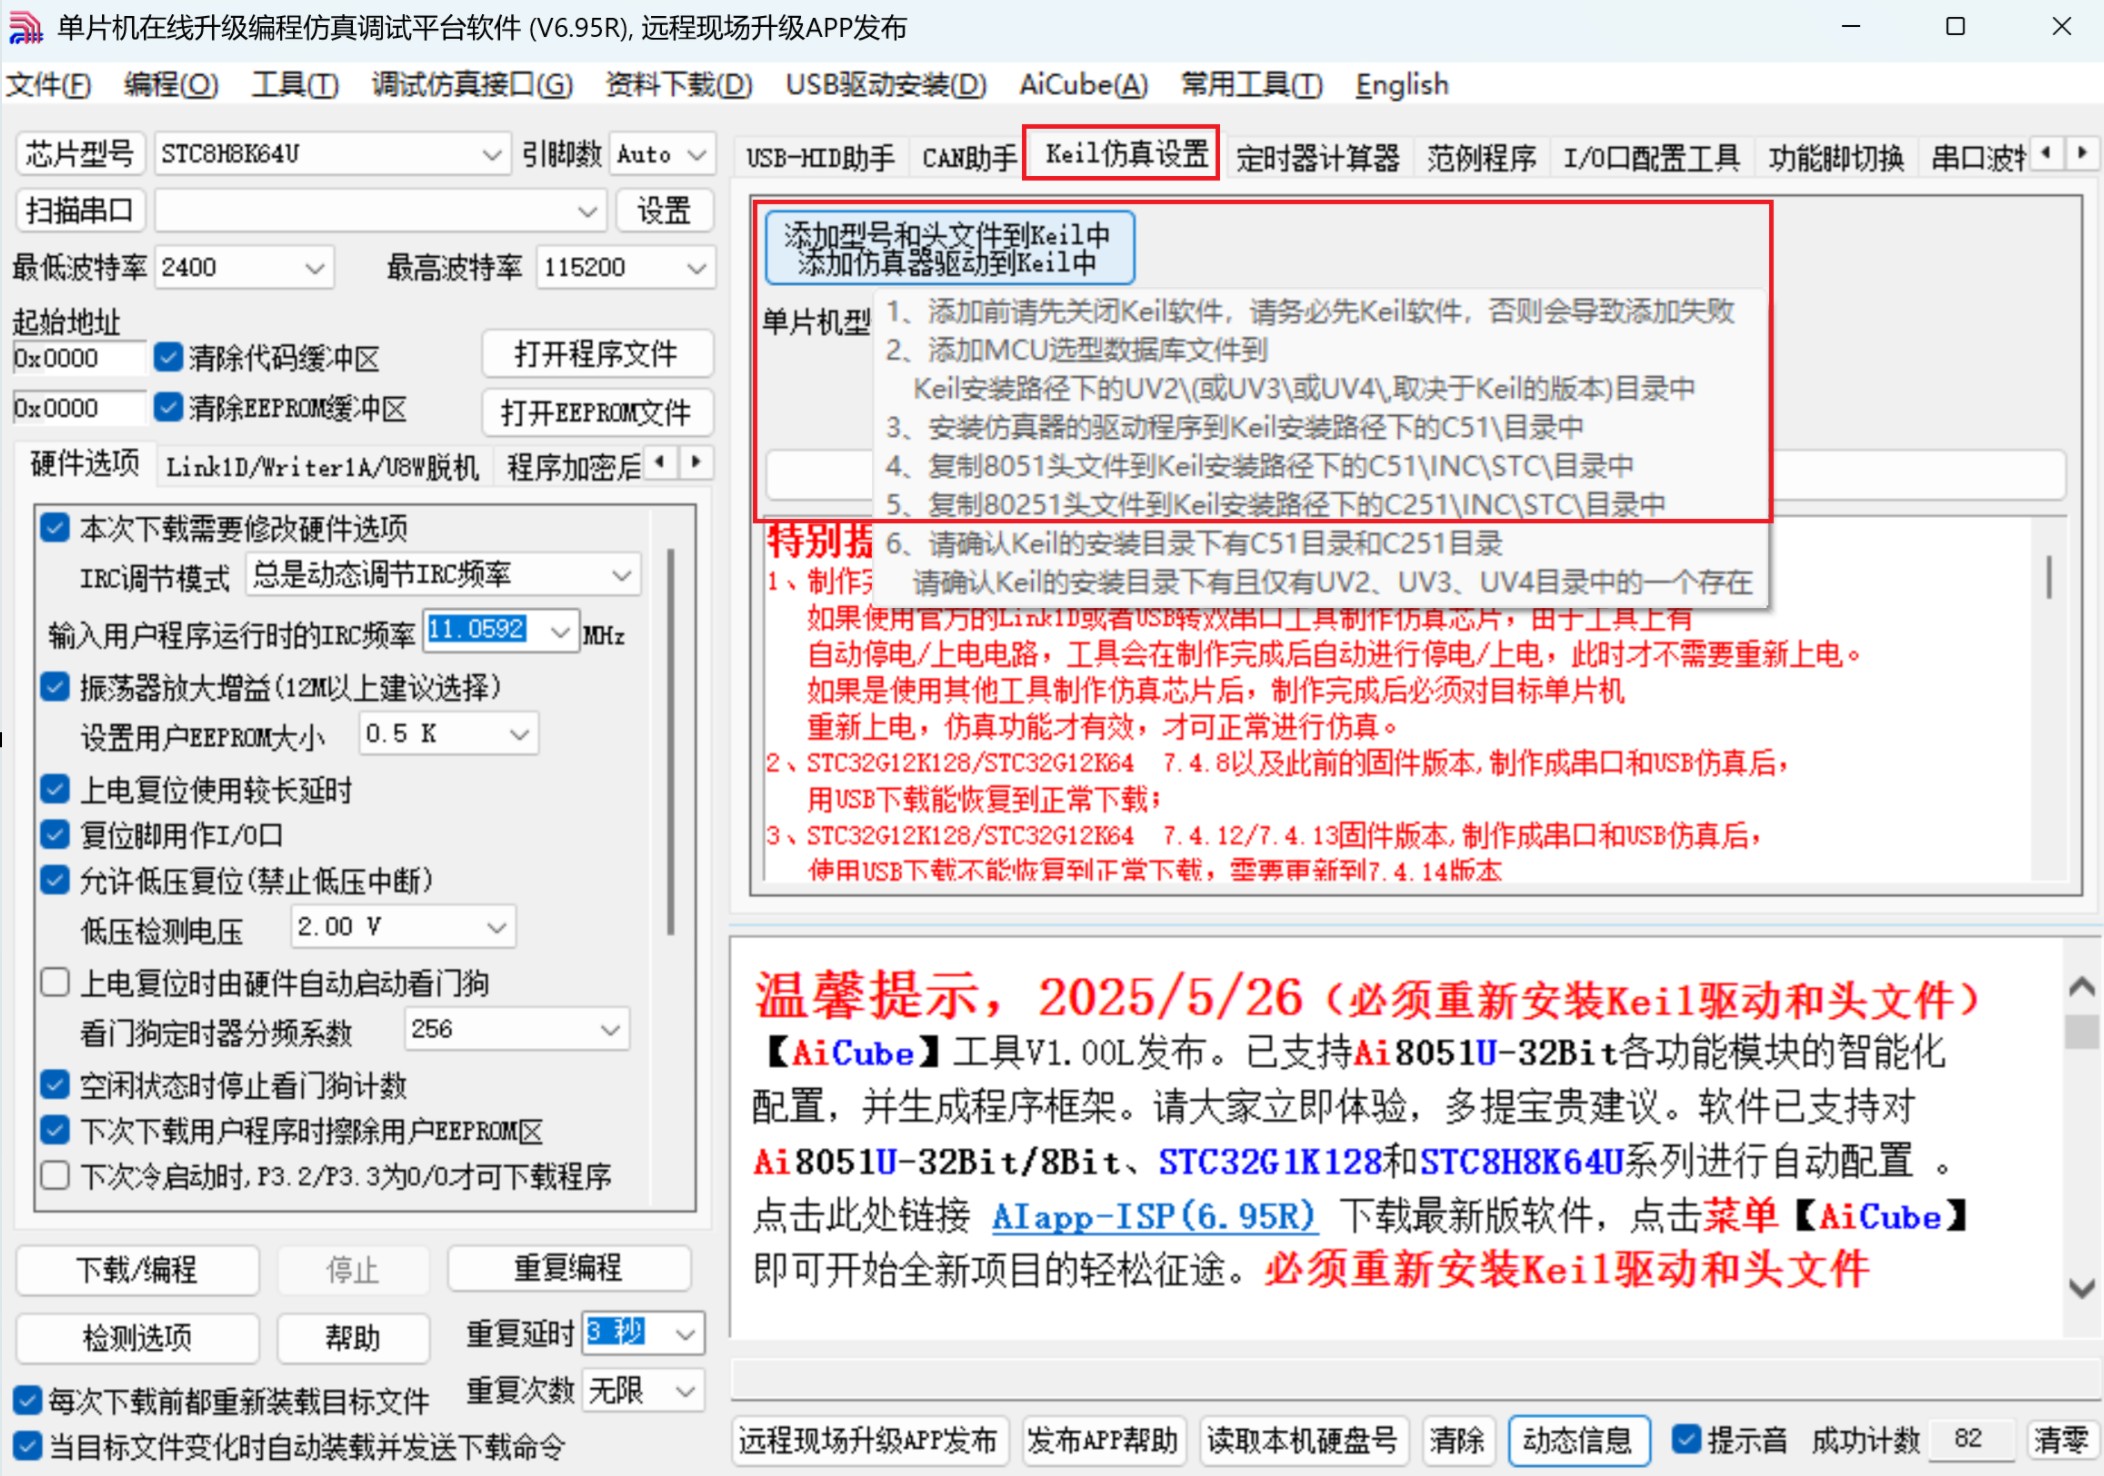Toggle 每次下载前都重新装载目标文件
2104x1476 pixels.
(28, 1400)
